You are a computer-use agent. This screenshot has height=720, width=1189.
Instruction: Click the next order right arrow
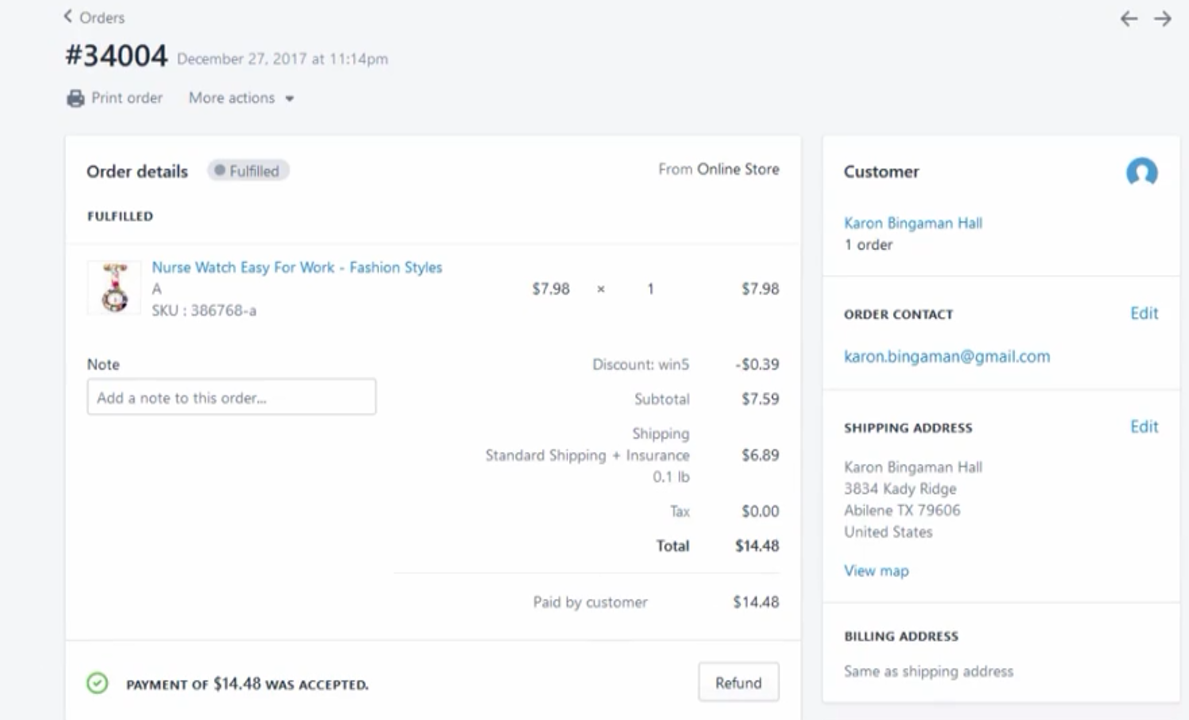pyautogui.click(x=1162, y=19)
